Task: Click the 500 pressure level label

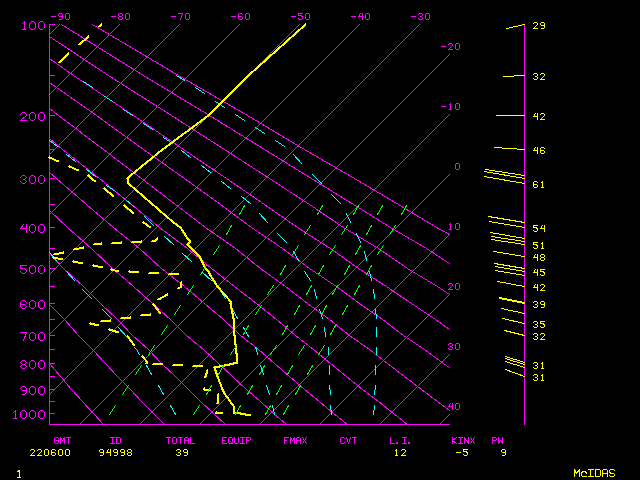Action: click(33, 270)
